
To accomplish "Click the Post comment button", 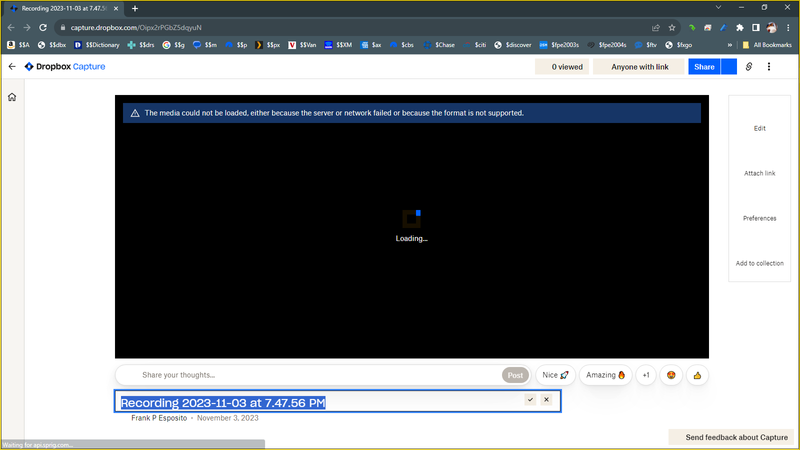I will [515, 375].
